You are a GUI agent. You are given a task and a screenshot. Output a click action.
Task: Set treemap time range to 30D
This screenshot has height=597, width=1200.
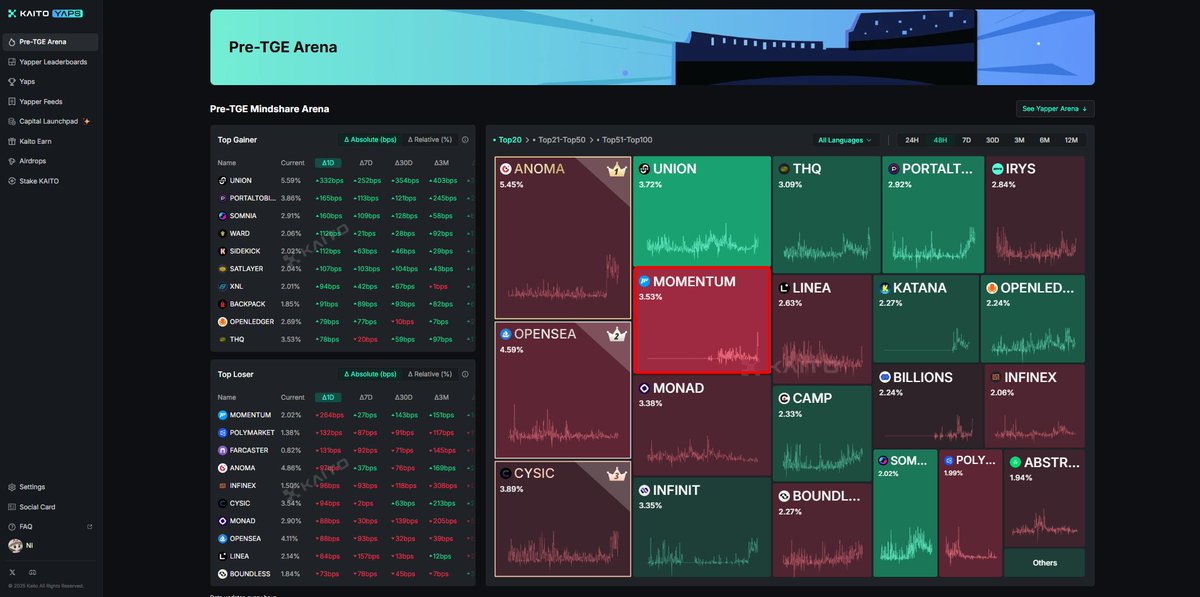coord(992,140)
